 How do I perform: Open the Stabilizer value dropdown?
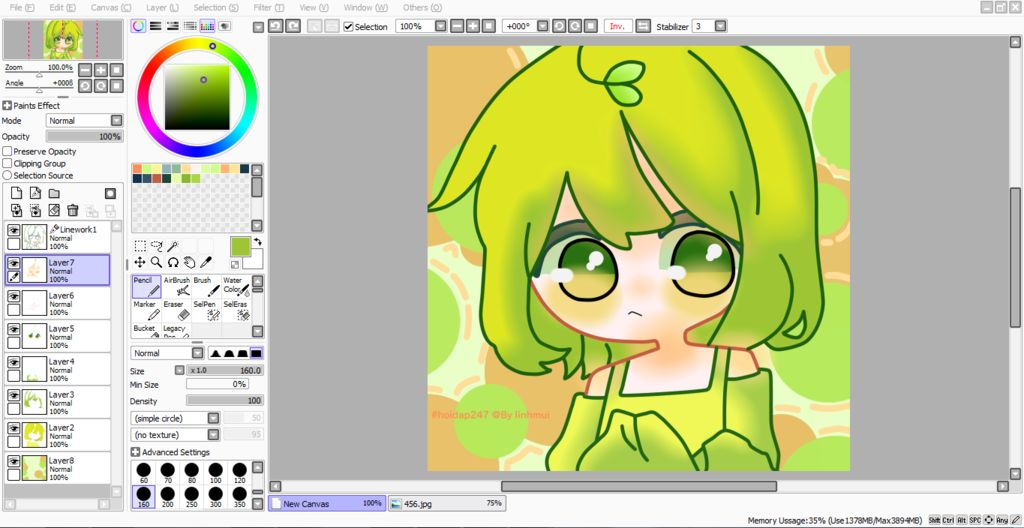click(x=720, y=26)
